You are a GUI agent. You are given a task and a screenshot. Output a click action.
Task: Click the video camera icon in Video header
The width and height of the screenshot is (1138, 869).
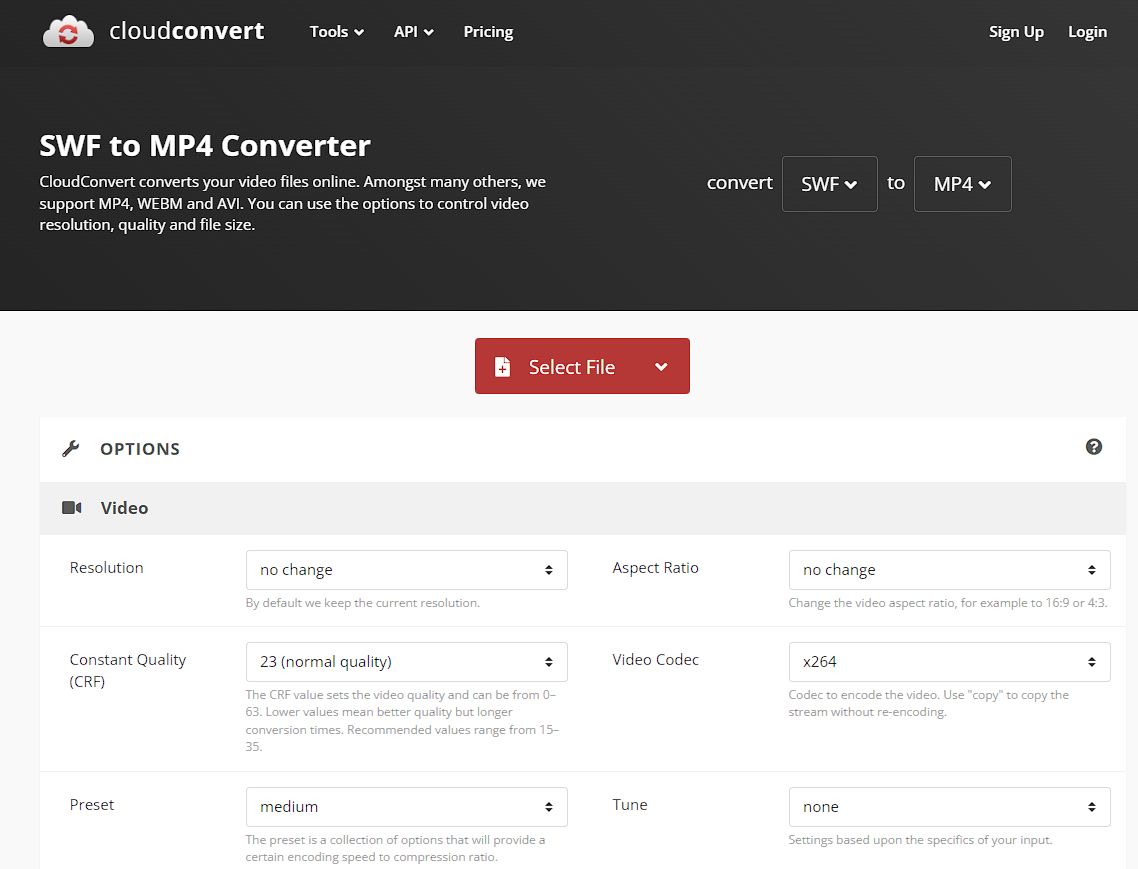[x=72, y=507]
